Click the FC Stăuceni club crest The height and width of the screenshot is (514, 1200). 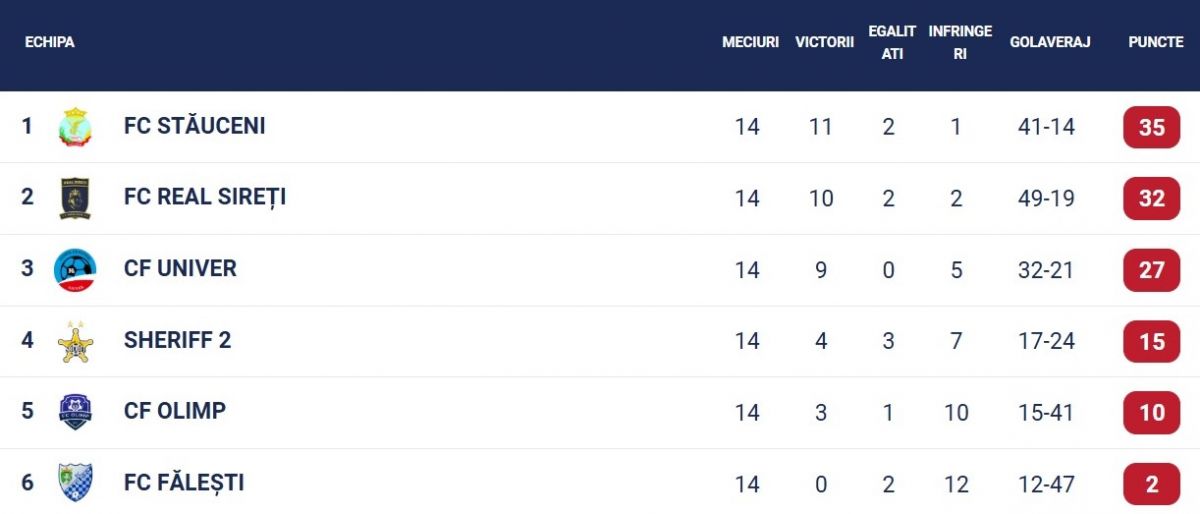pos(75,127)
